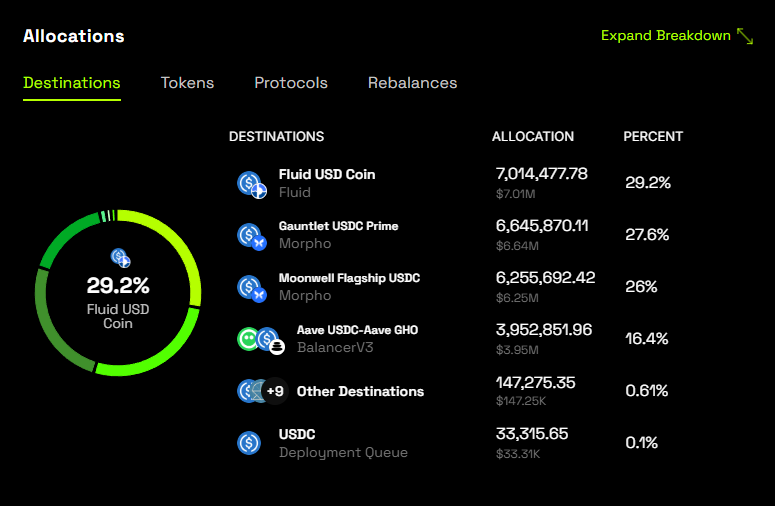Click allocation value 3,952,851.96

pos(544,330)
